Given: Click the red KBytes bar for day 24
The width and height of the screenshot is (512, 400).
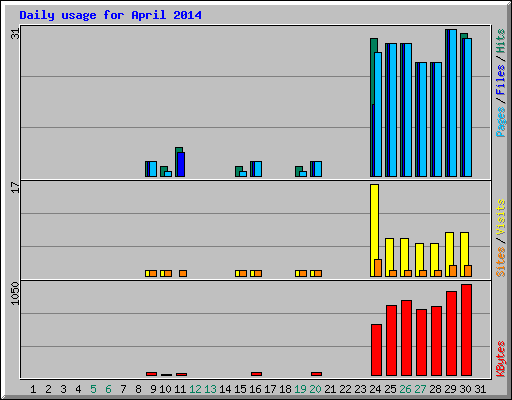Looking at the screenshot, I should (x=376, y=350).
